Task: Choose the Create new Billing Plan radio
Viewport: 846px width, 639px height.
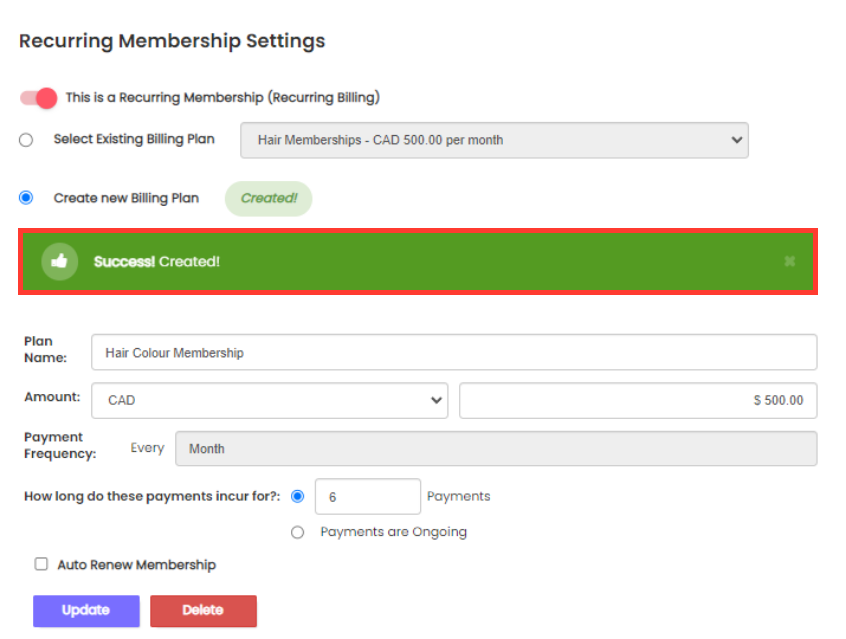Action: [x=26, y=198]
